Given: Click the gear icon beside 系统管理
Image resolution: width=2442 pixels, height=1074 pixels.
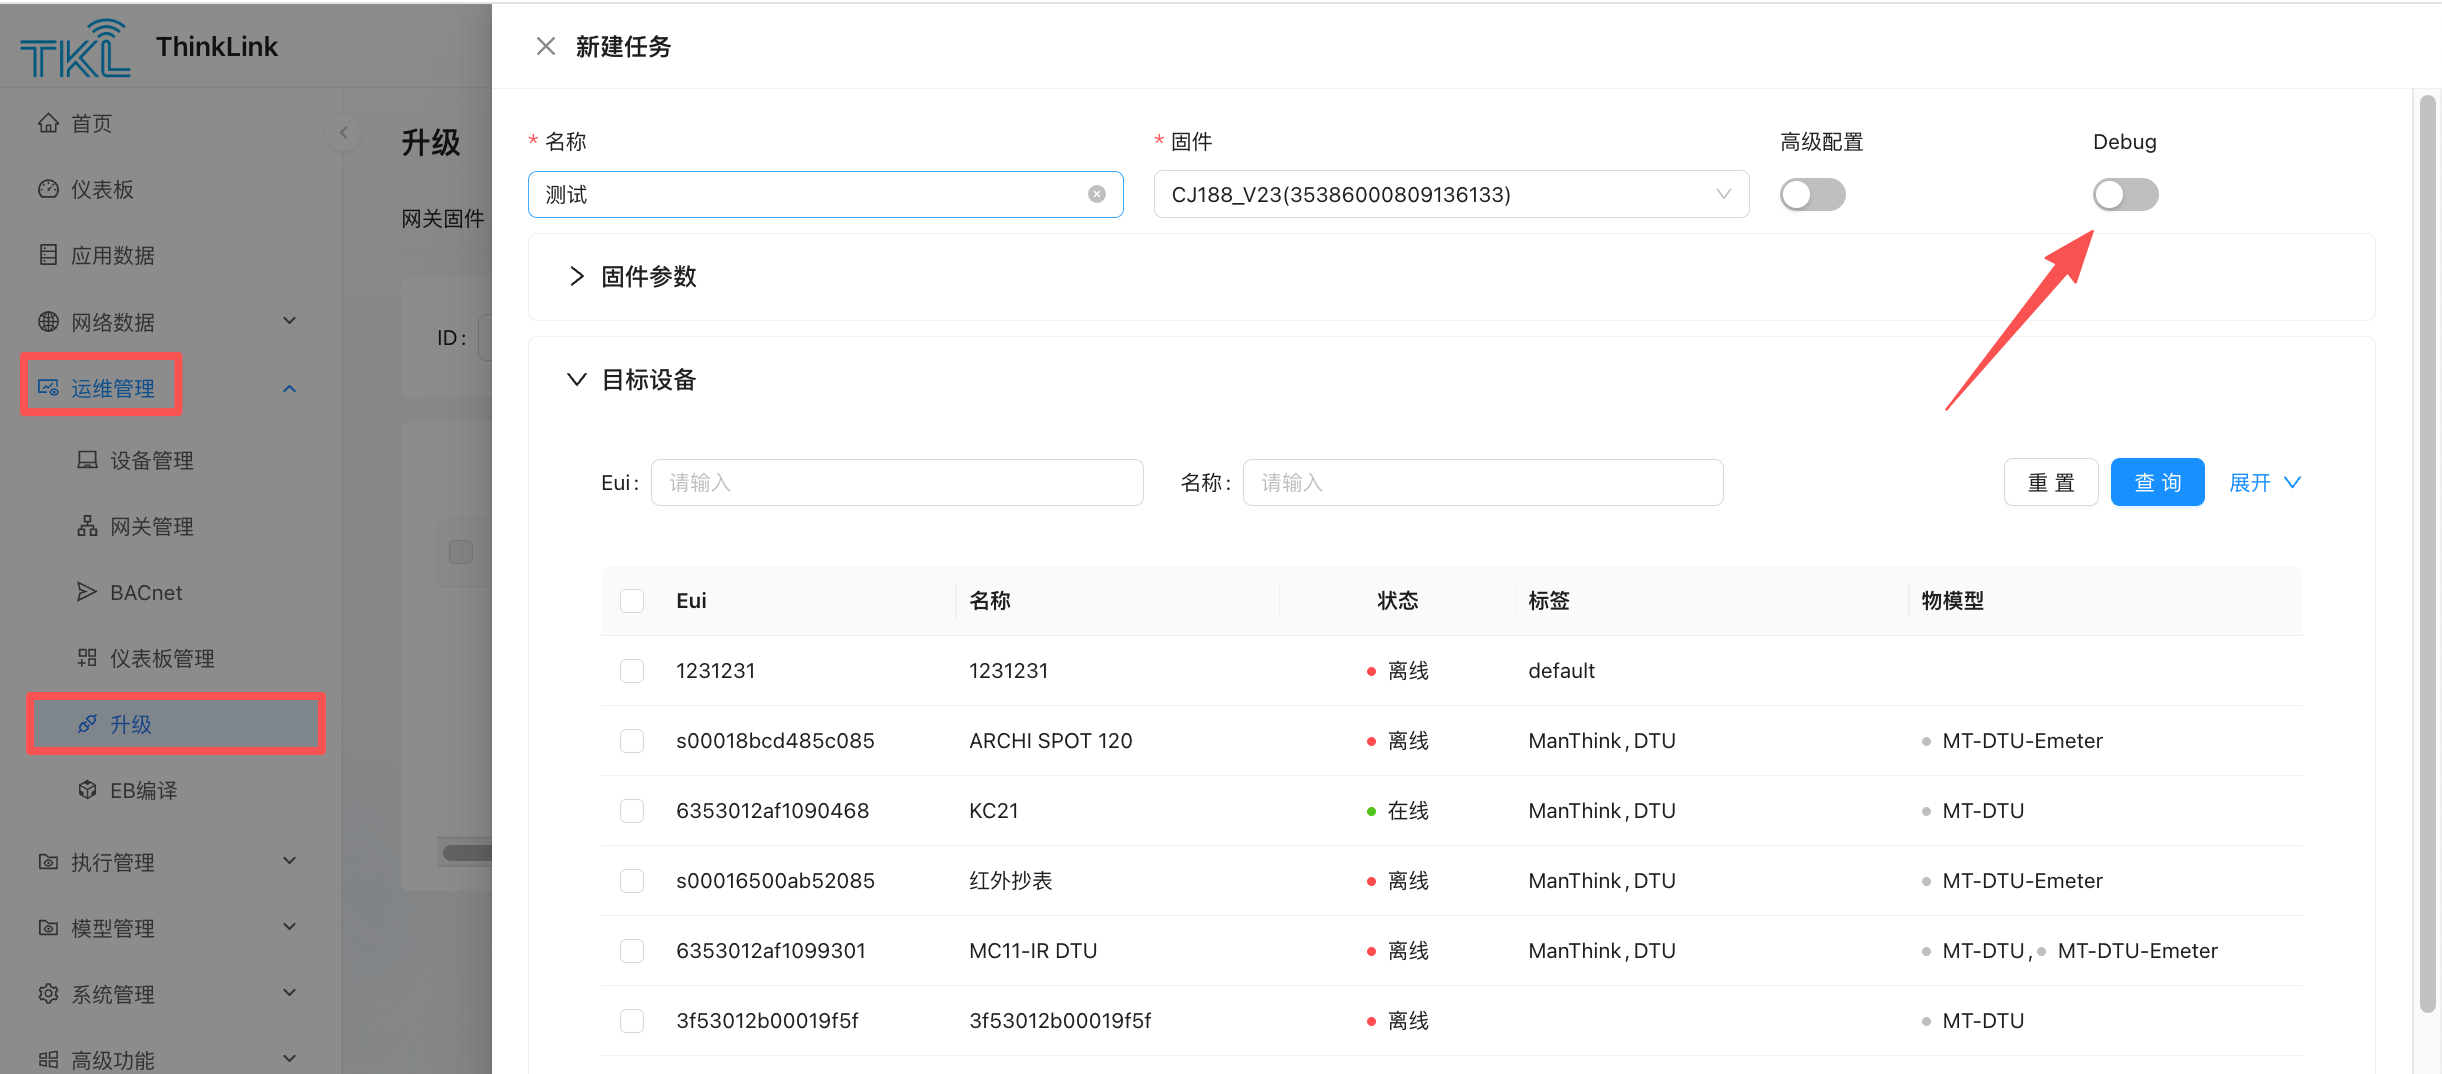Looking at the screenshot, I should pyautogui.click(x=48, y=993).
